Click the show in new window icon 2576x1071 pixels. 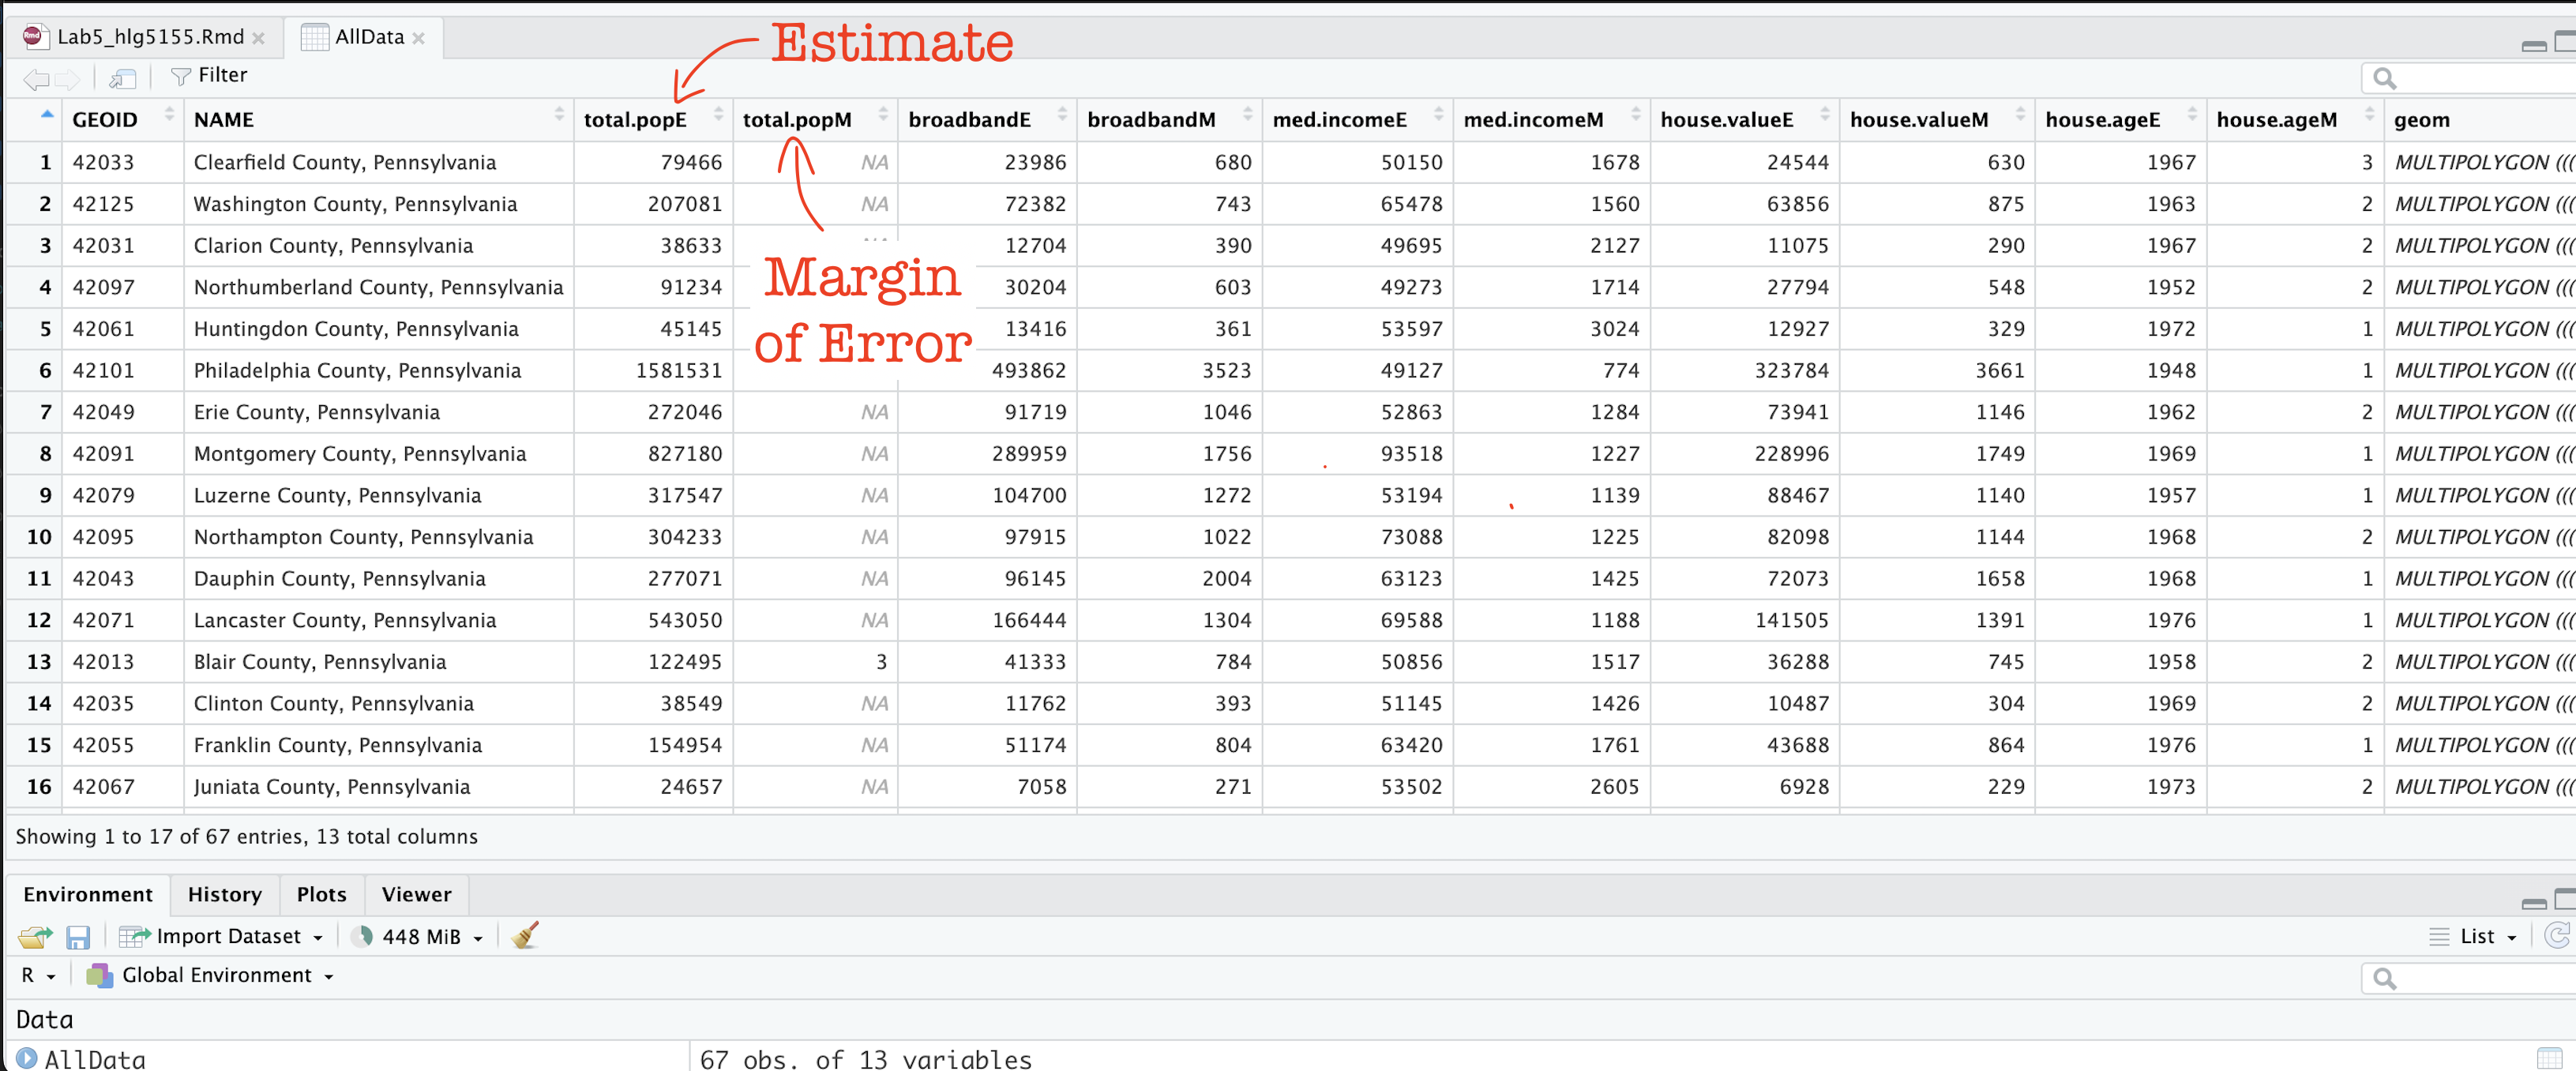[x=123, y=78]
